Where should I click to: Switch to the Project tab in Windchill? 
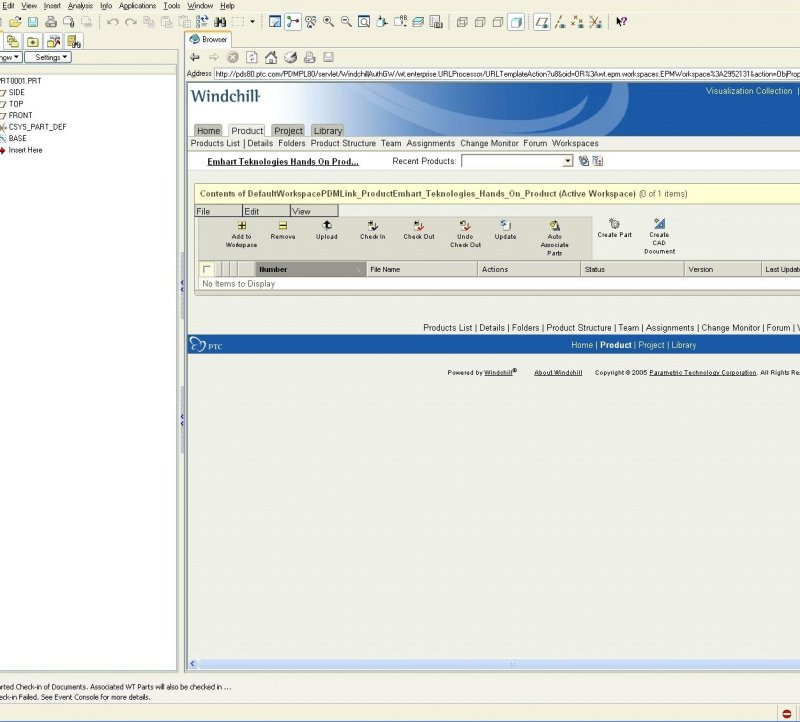(288, 131)
